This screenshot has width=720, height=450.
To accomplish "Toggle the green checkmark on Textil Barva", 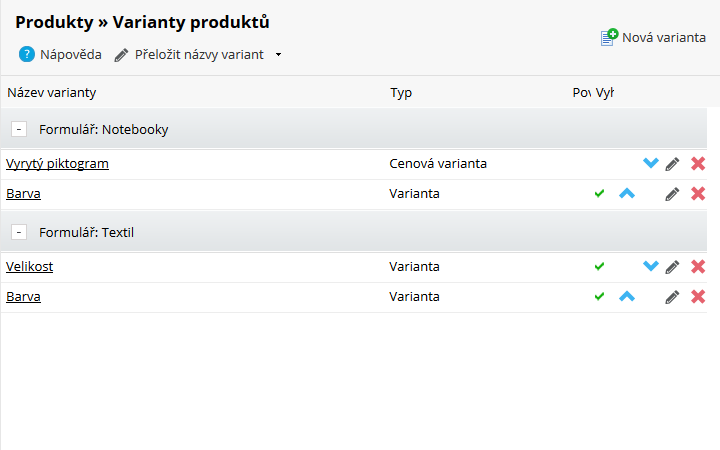I will coord(599,297).
